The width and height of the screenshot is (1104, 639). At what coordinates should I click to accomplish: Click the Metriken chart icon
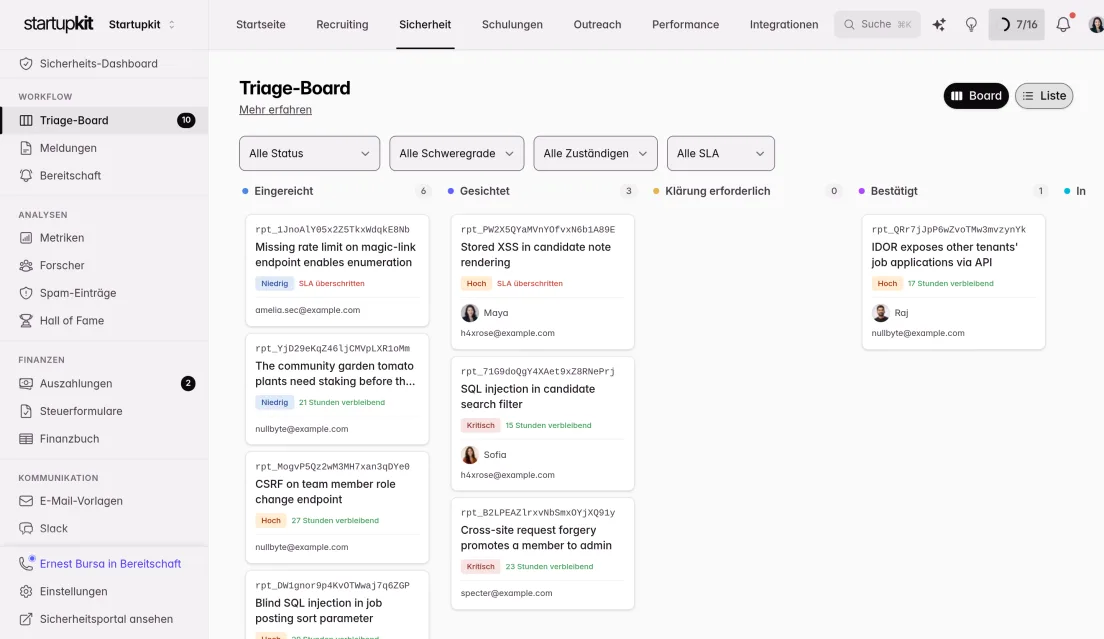pyautogui.click(x=26, y=238)
